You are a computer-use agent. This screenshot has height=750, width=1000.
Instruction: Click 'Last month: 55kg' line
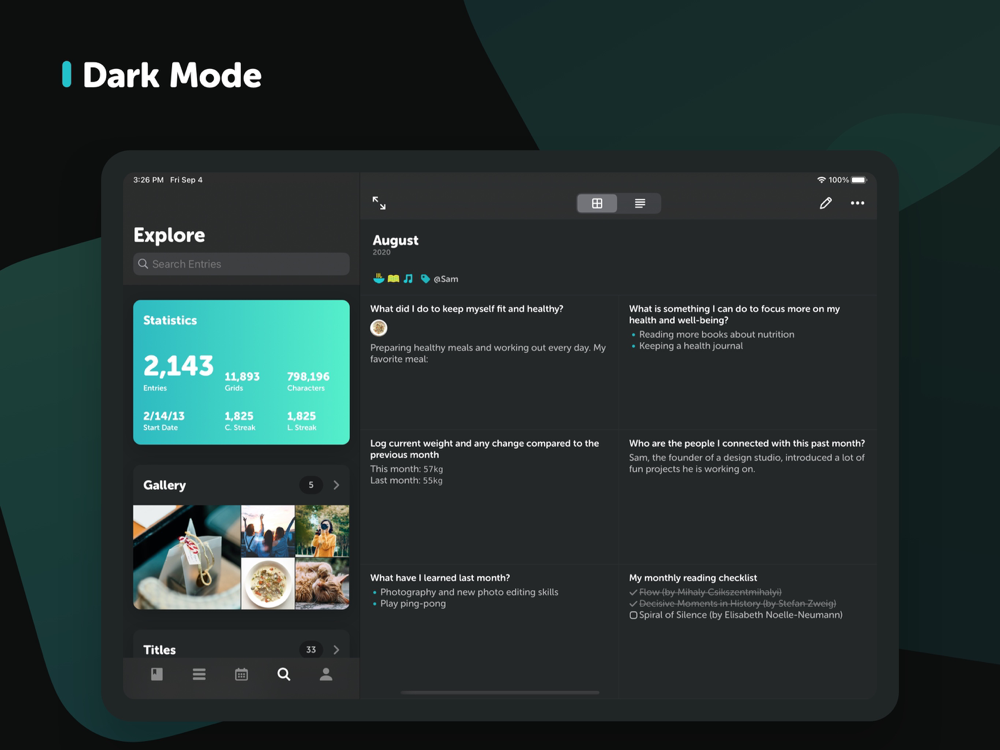(406, 480)
